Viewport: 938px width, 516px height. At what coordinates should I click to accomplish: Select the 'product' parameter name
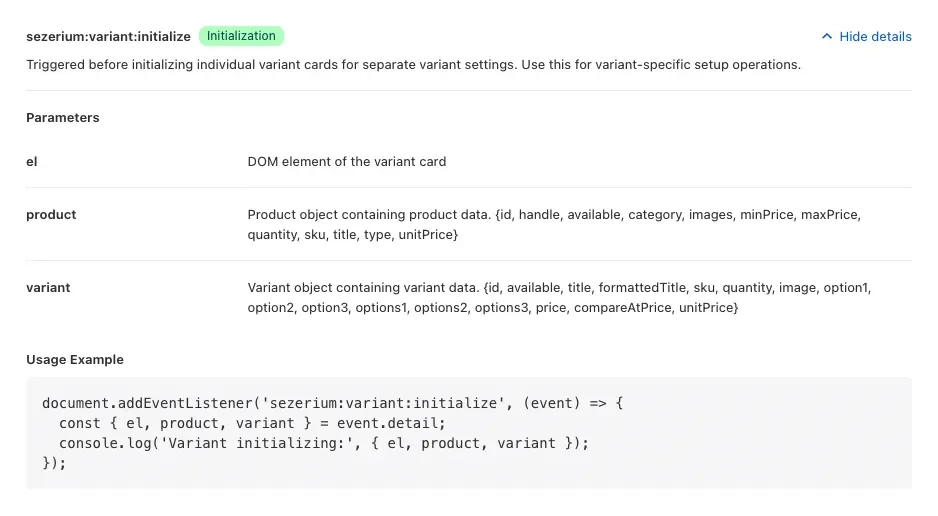point(51,215)
